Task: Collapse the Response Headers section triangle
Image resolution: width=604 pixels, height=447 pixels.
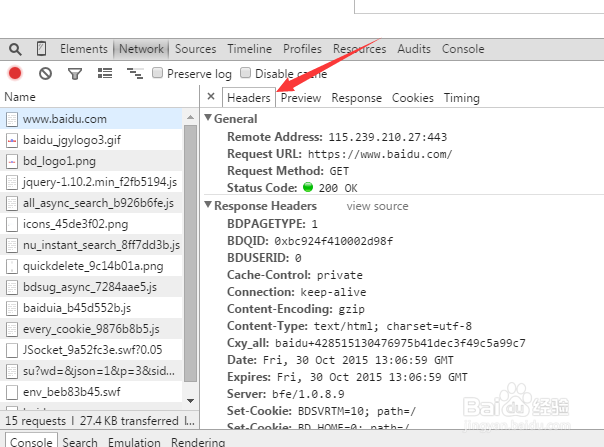Action: point(208,205)
